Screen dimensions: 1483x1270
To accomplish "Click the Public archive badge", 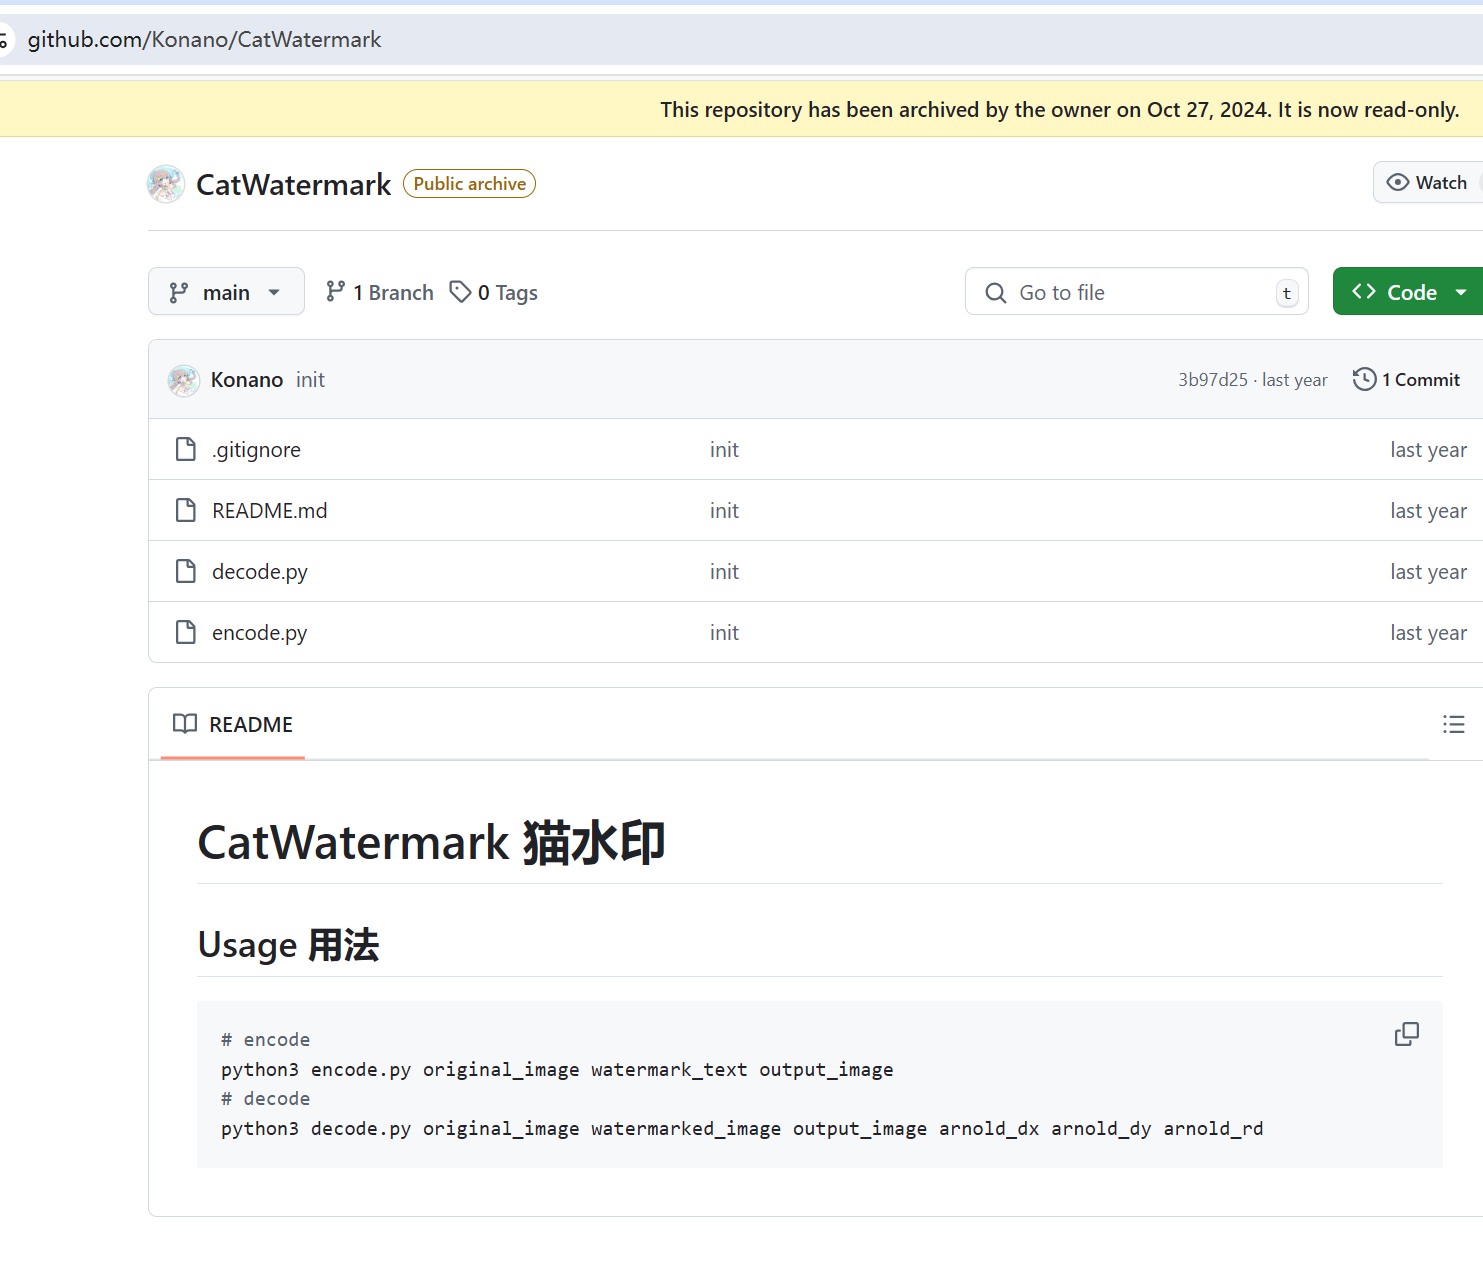I will (470, 184).
